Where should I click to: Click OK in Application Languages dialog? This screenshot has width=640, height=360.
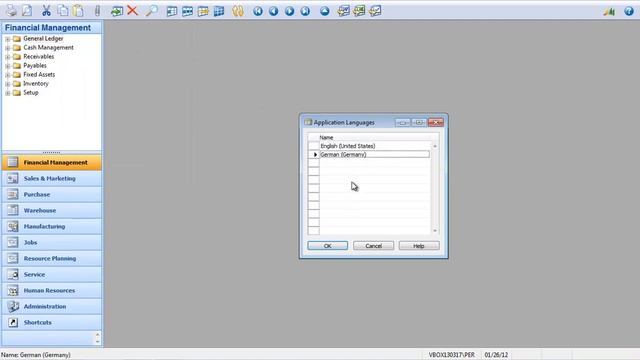coord(328,246)
